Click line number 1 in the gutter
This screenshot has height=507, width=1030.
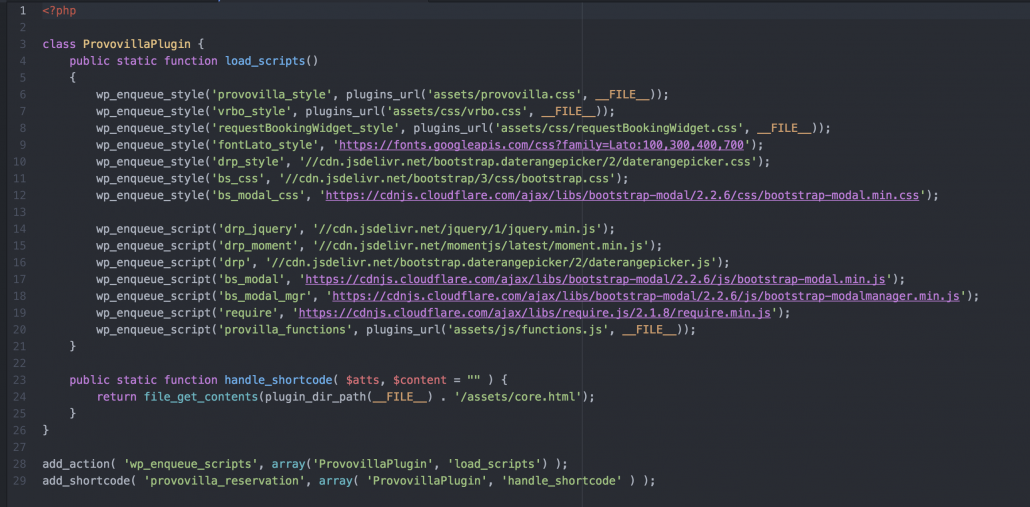coord(21,10)
